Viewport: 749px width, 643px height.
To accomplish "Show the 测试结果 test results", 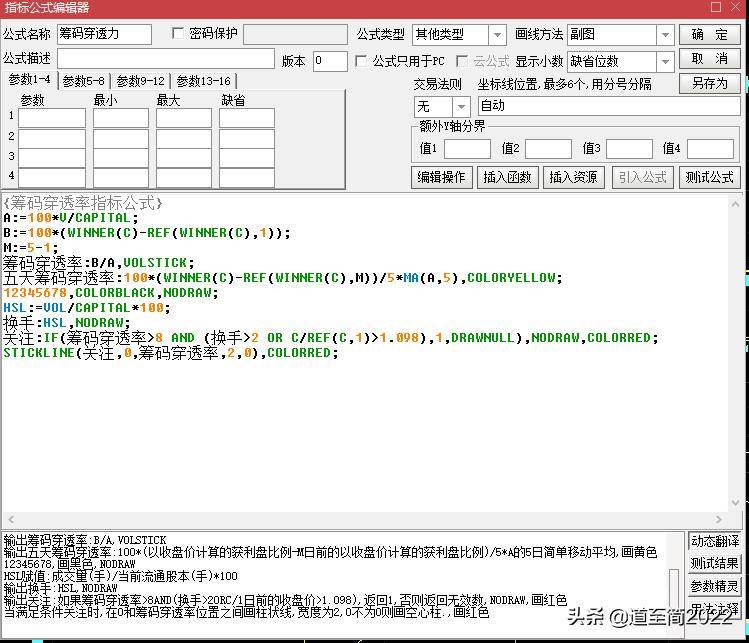I will pos(715,563).
